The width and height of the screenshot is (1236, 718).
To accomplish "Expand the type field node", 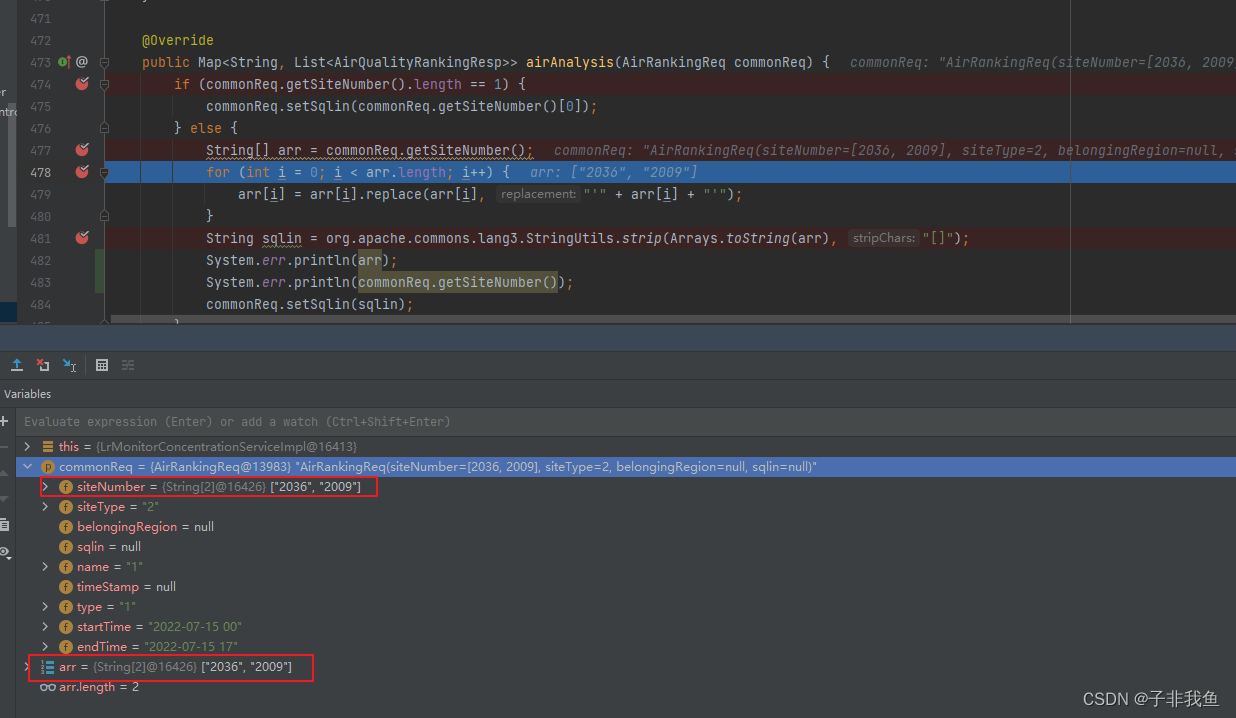I will (46, 607).
